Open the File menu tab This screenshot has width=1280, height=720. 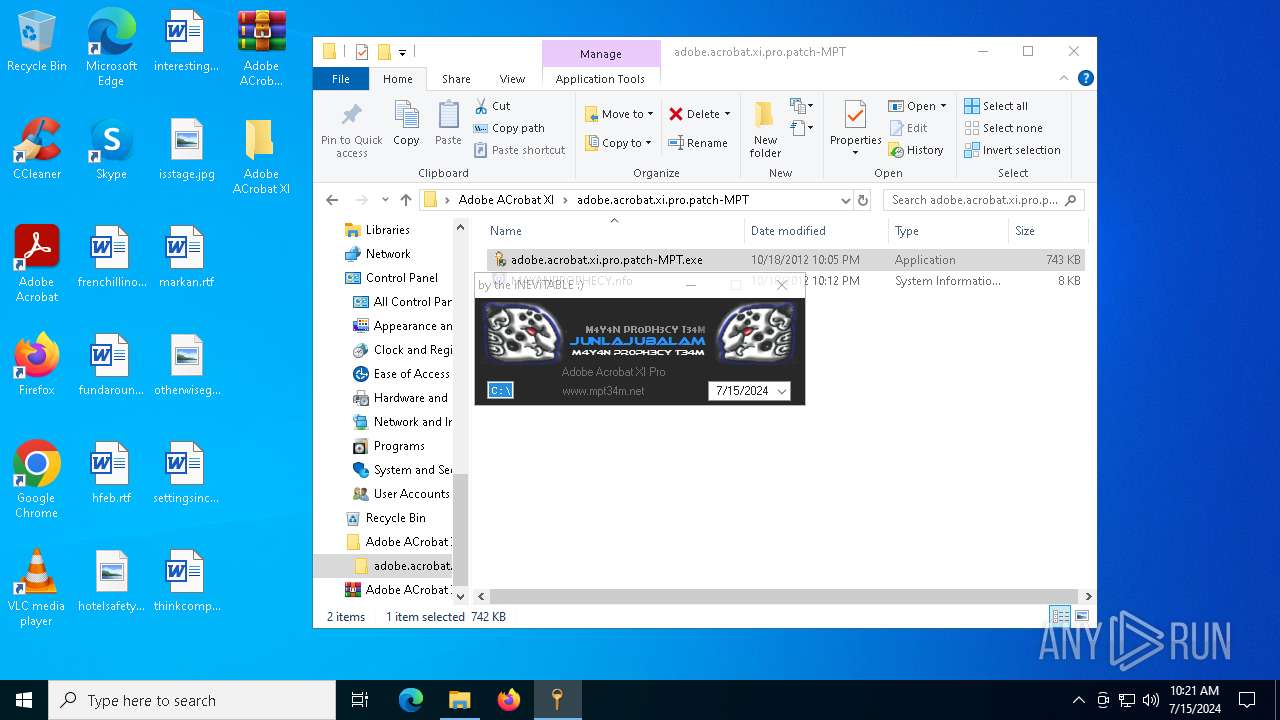tap(341, 79)
